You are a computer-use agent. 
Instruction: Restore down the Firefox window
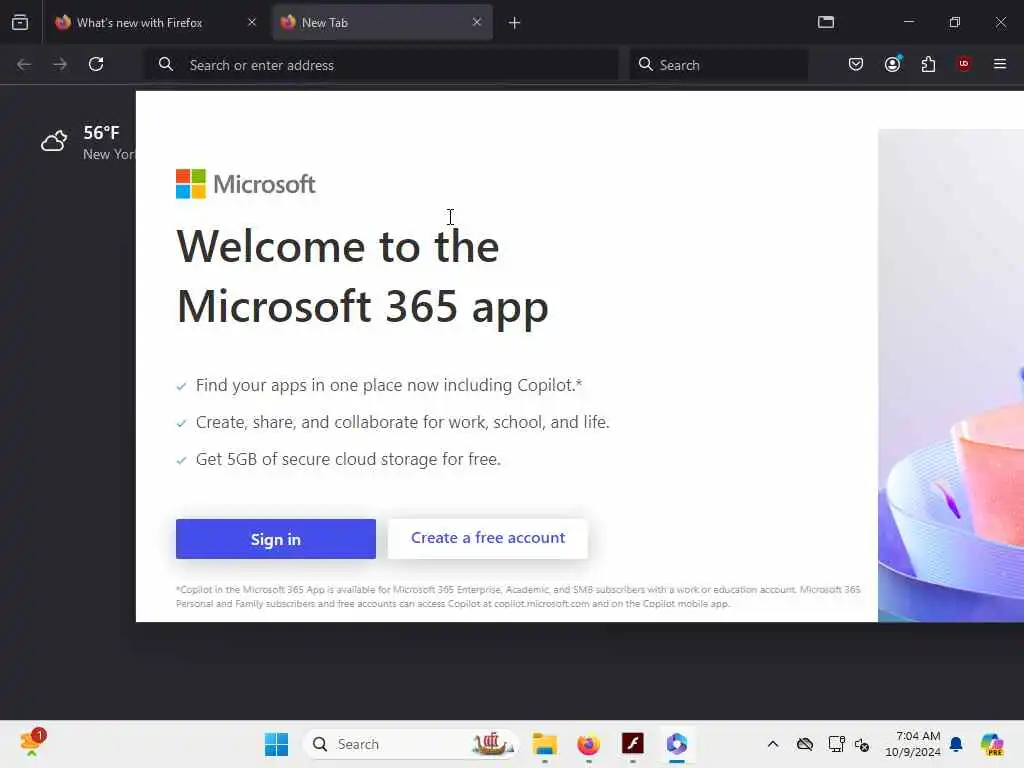tap(954, 22)
